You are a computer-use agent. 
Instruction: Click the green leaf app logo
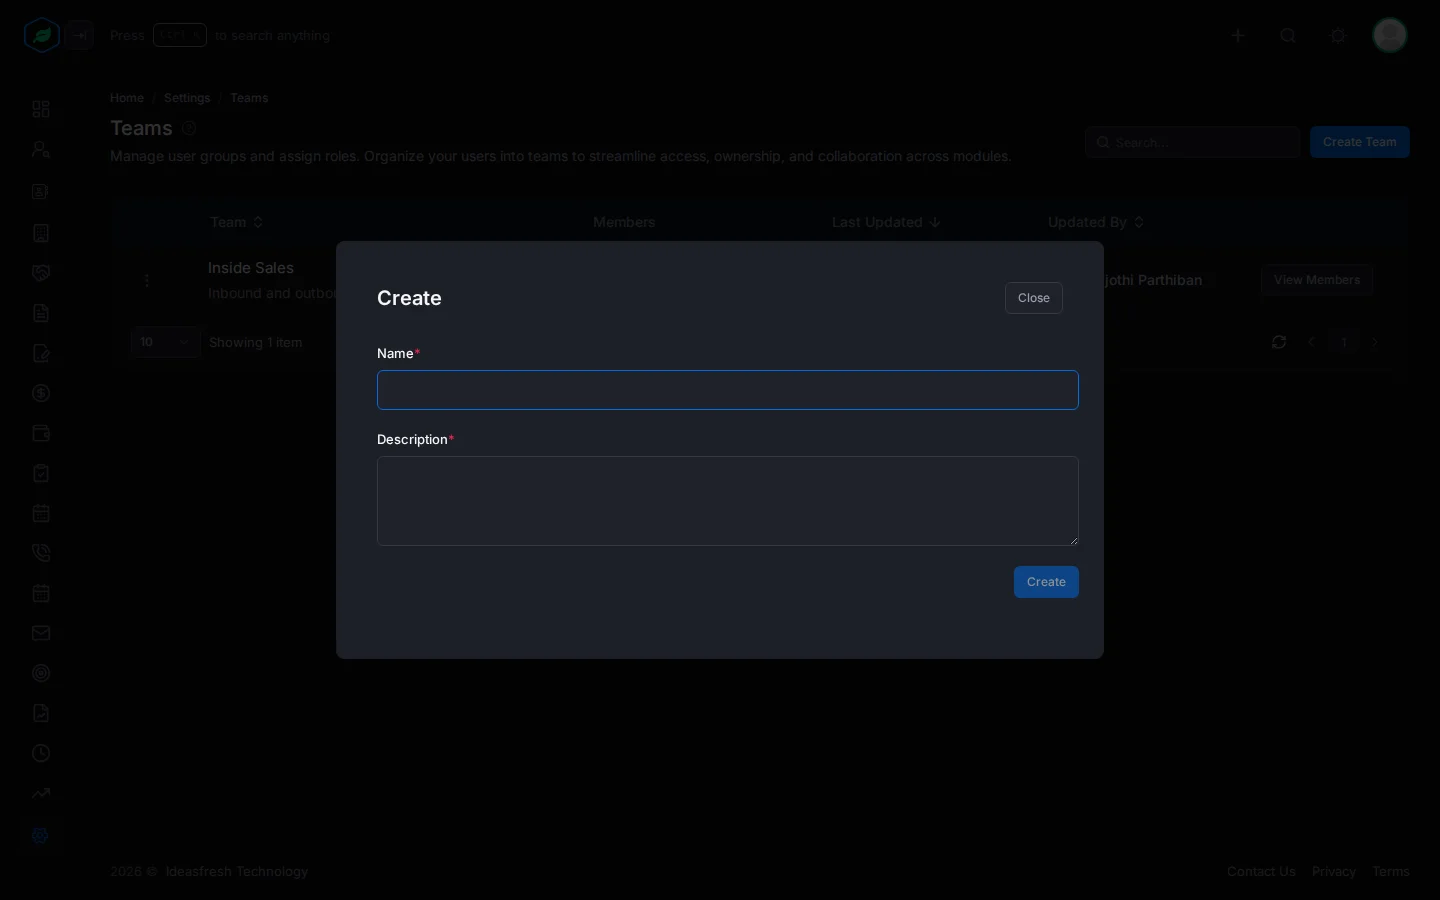pyautogui.click(x=42, y=35)
